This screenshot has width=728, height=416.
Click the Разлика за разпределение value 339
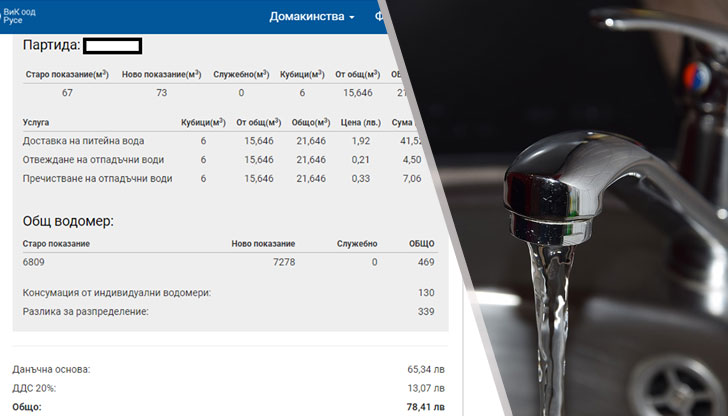(425, 312)
